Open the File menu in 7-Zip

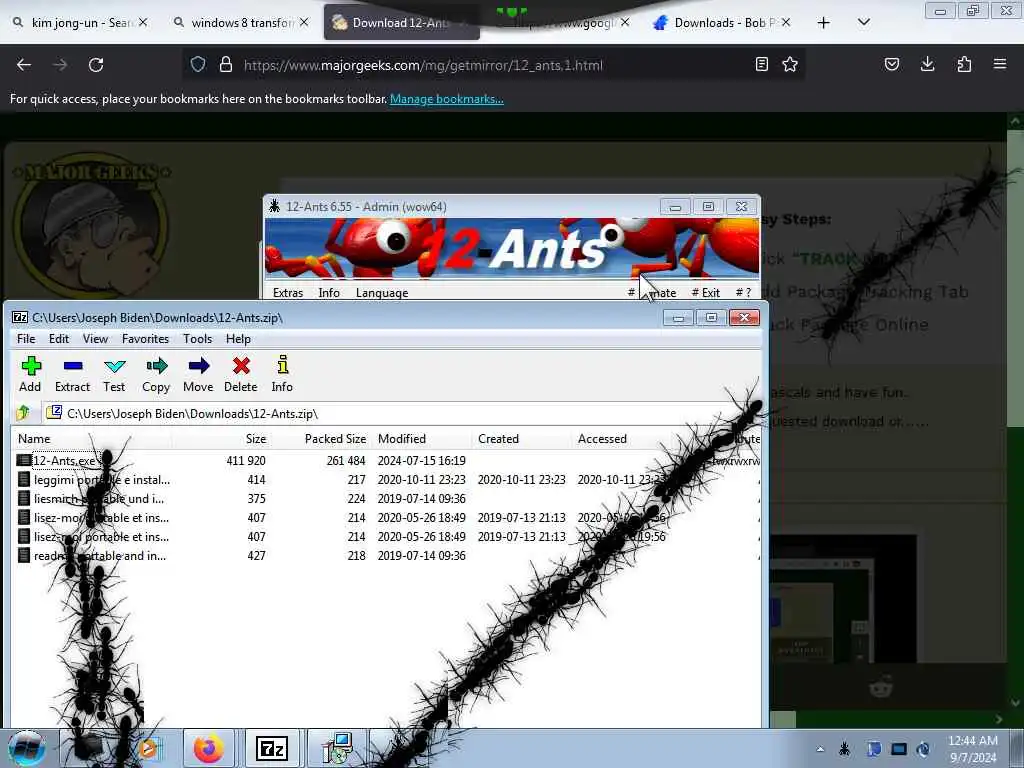(x=26, y=339)
